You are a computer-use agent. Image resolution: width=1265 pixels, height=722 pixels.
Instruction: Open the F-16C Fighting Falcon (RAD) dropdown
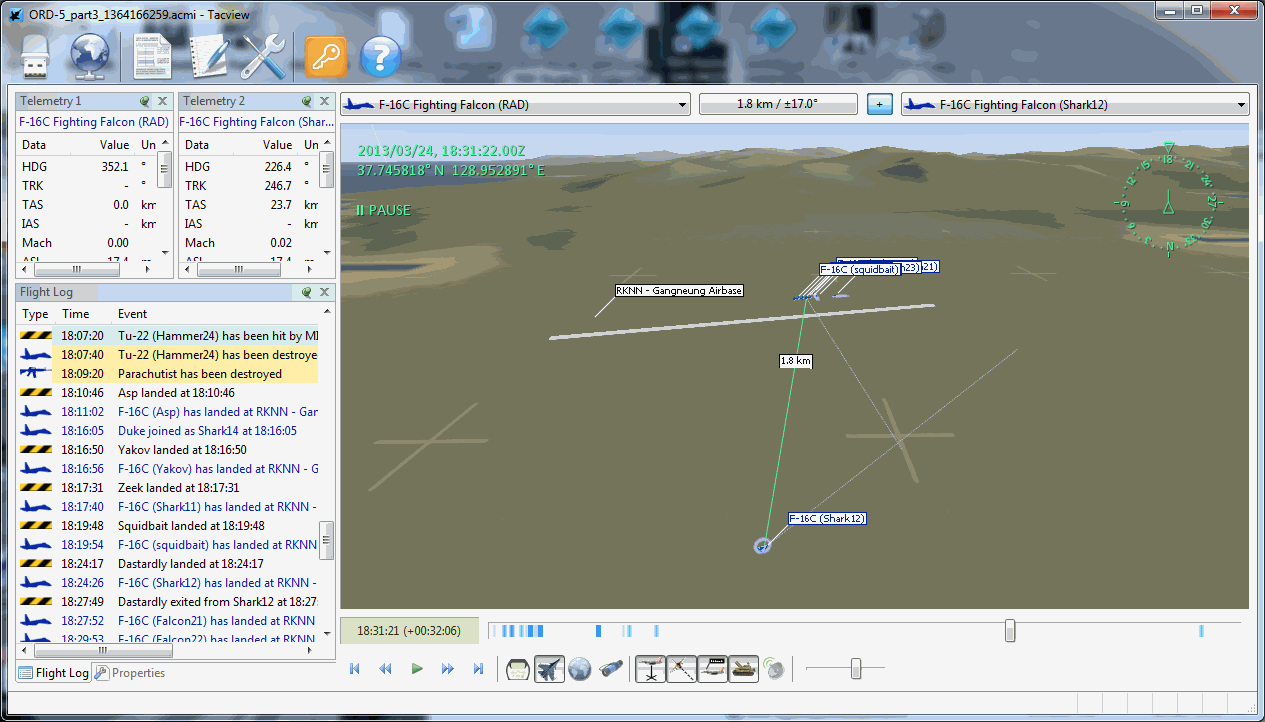(x=515, y=104)
